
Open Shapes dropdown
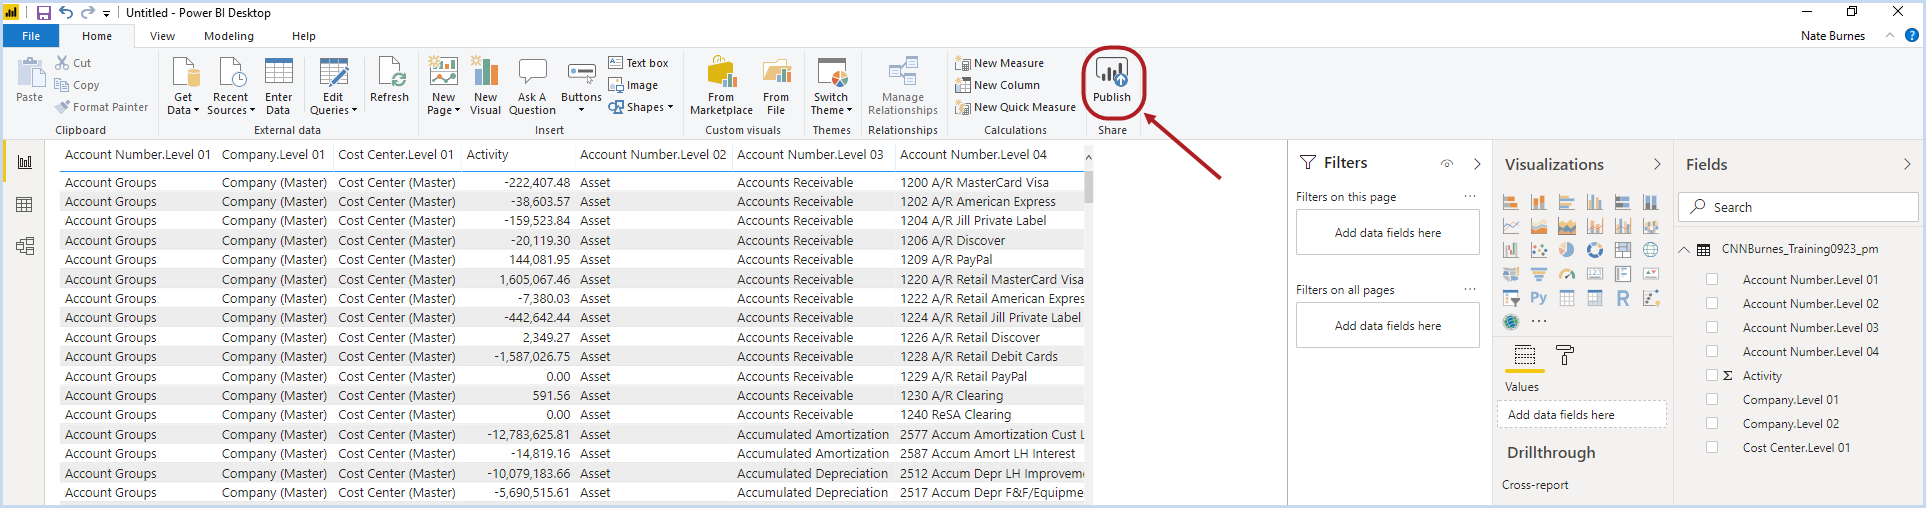tap(641, 107)
